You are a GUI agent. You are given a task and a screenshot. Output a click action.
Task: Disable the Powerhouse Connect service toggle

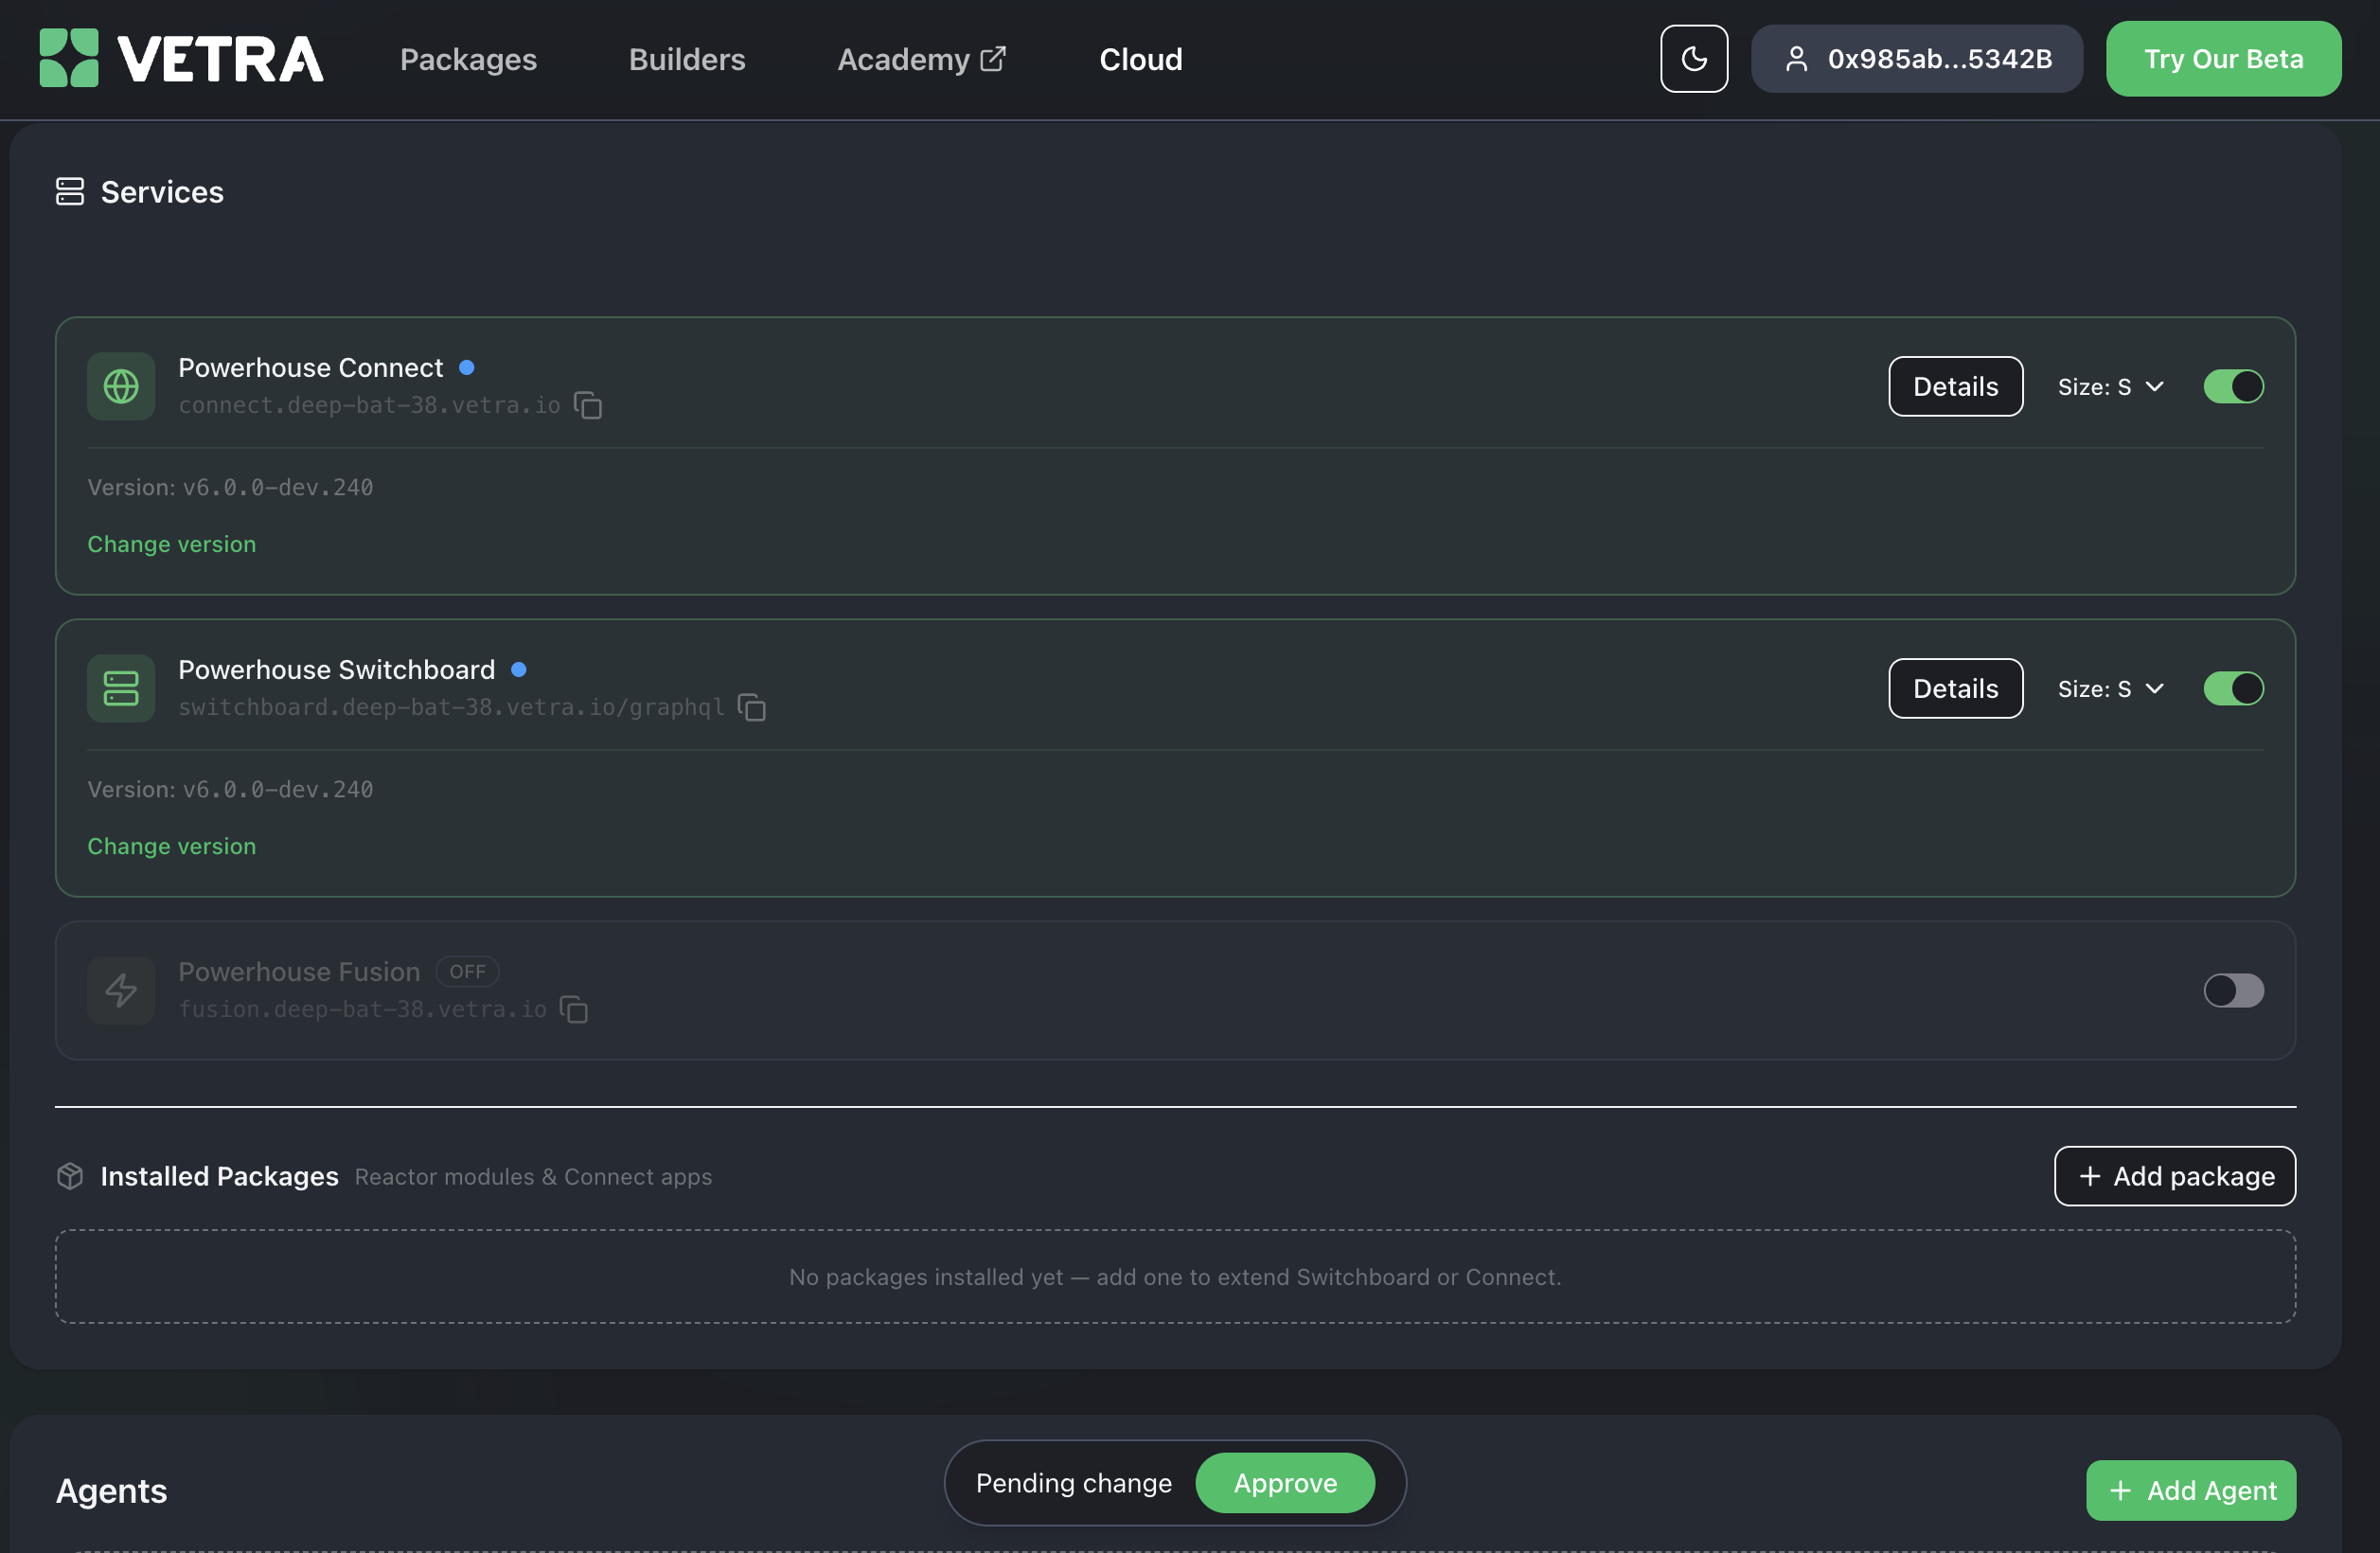tap(2234, 386)
